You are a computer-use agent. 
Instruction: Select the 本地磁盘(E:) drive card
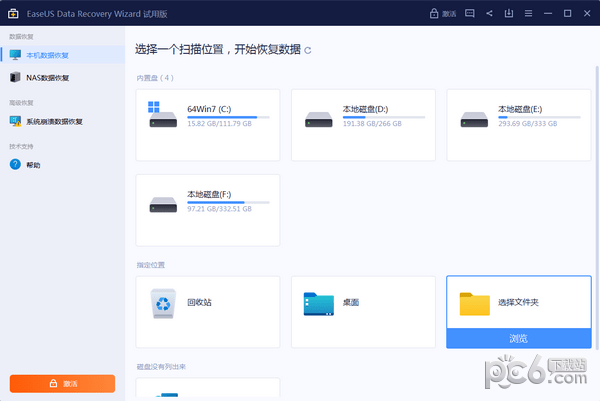(519, 125)
